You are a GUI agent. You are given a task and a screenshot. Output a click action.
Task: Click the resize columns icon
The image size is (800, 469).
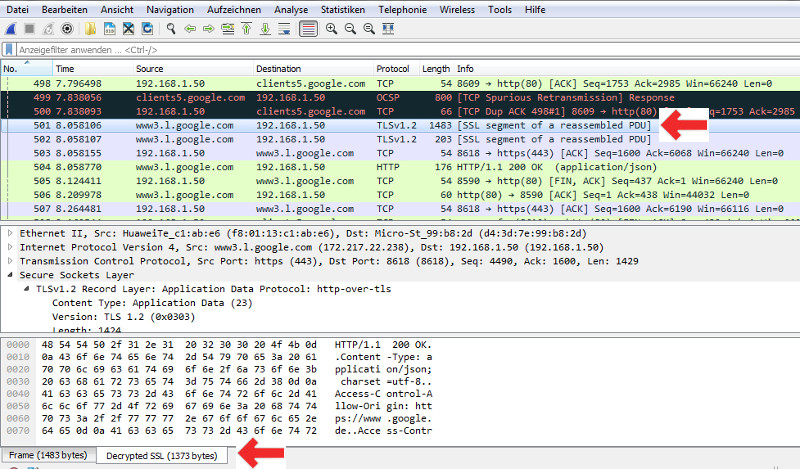(388, 29)
